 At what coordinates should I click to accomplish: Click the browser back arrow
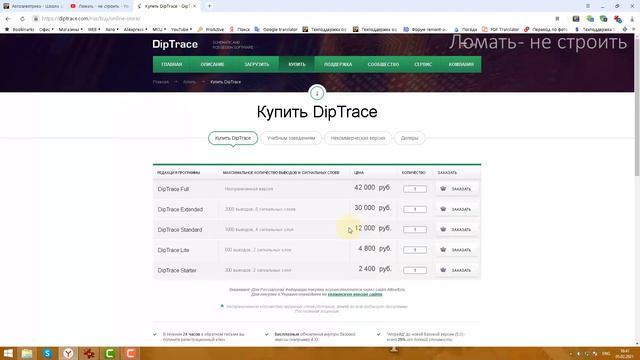[x=8, y=19]
